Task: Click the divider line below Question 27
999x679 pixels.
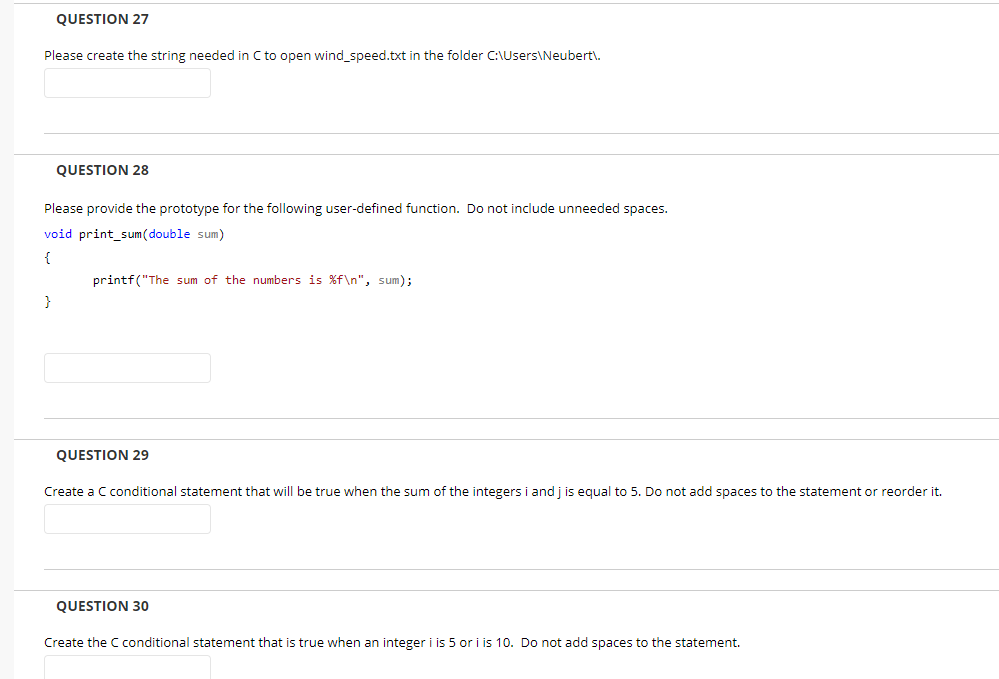Action: tap(521, 131)
